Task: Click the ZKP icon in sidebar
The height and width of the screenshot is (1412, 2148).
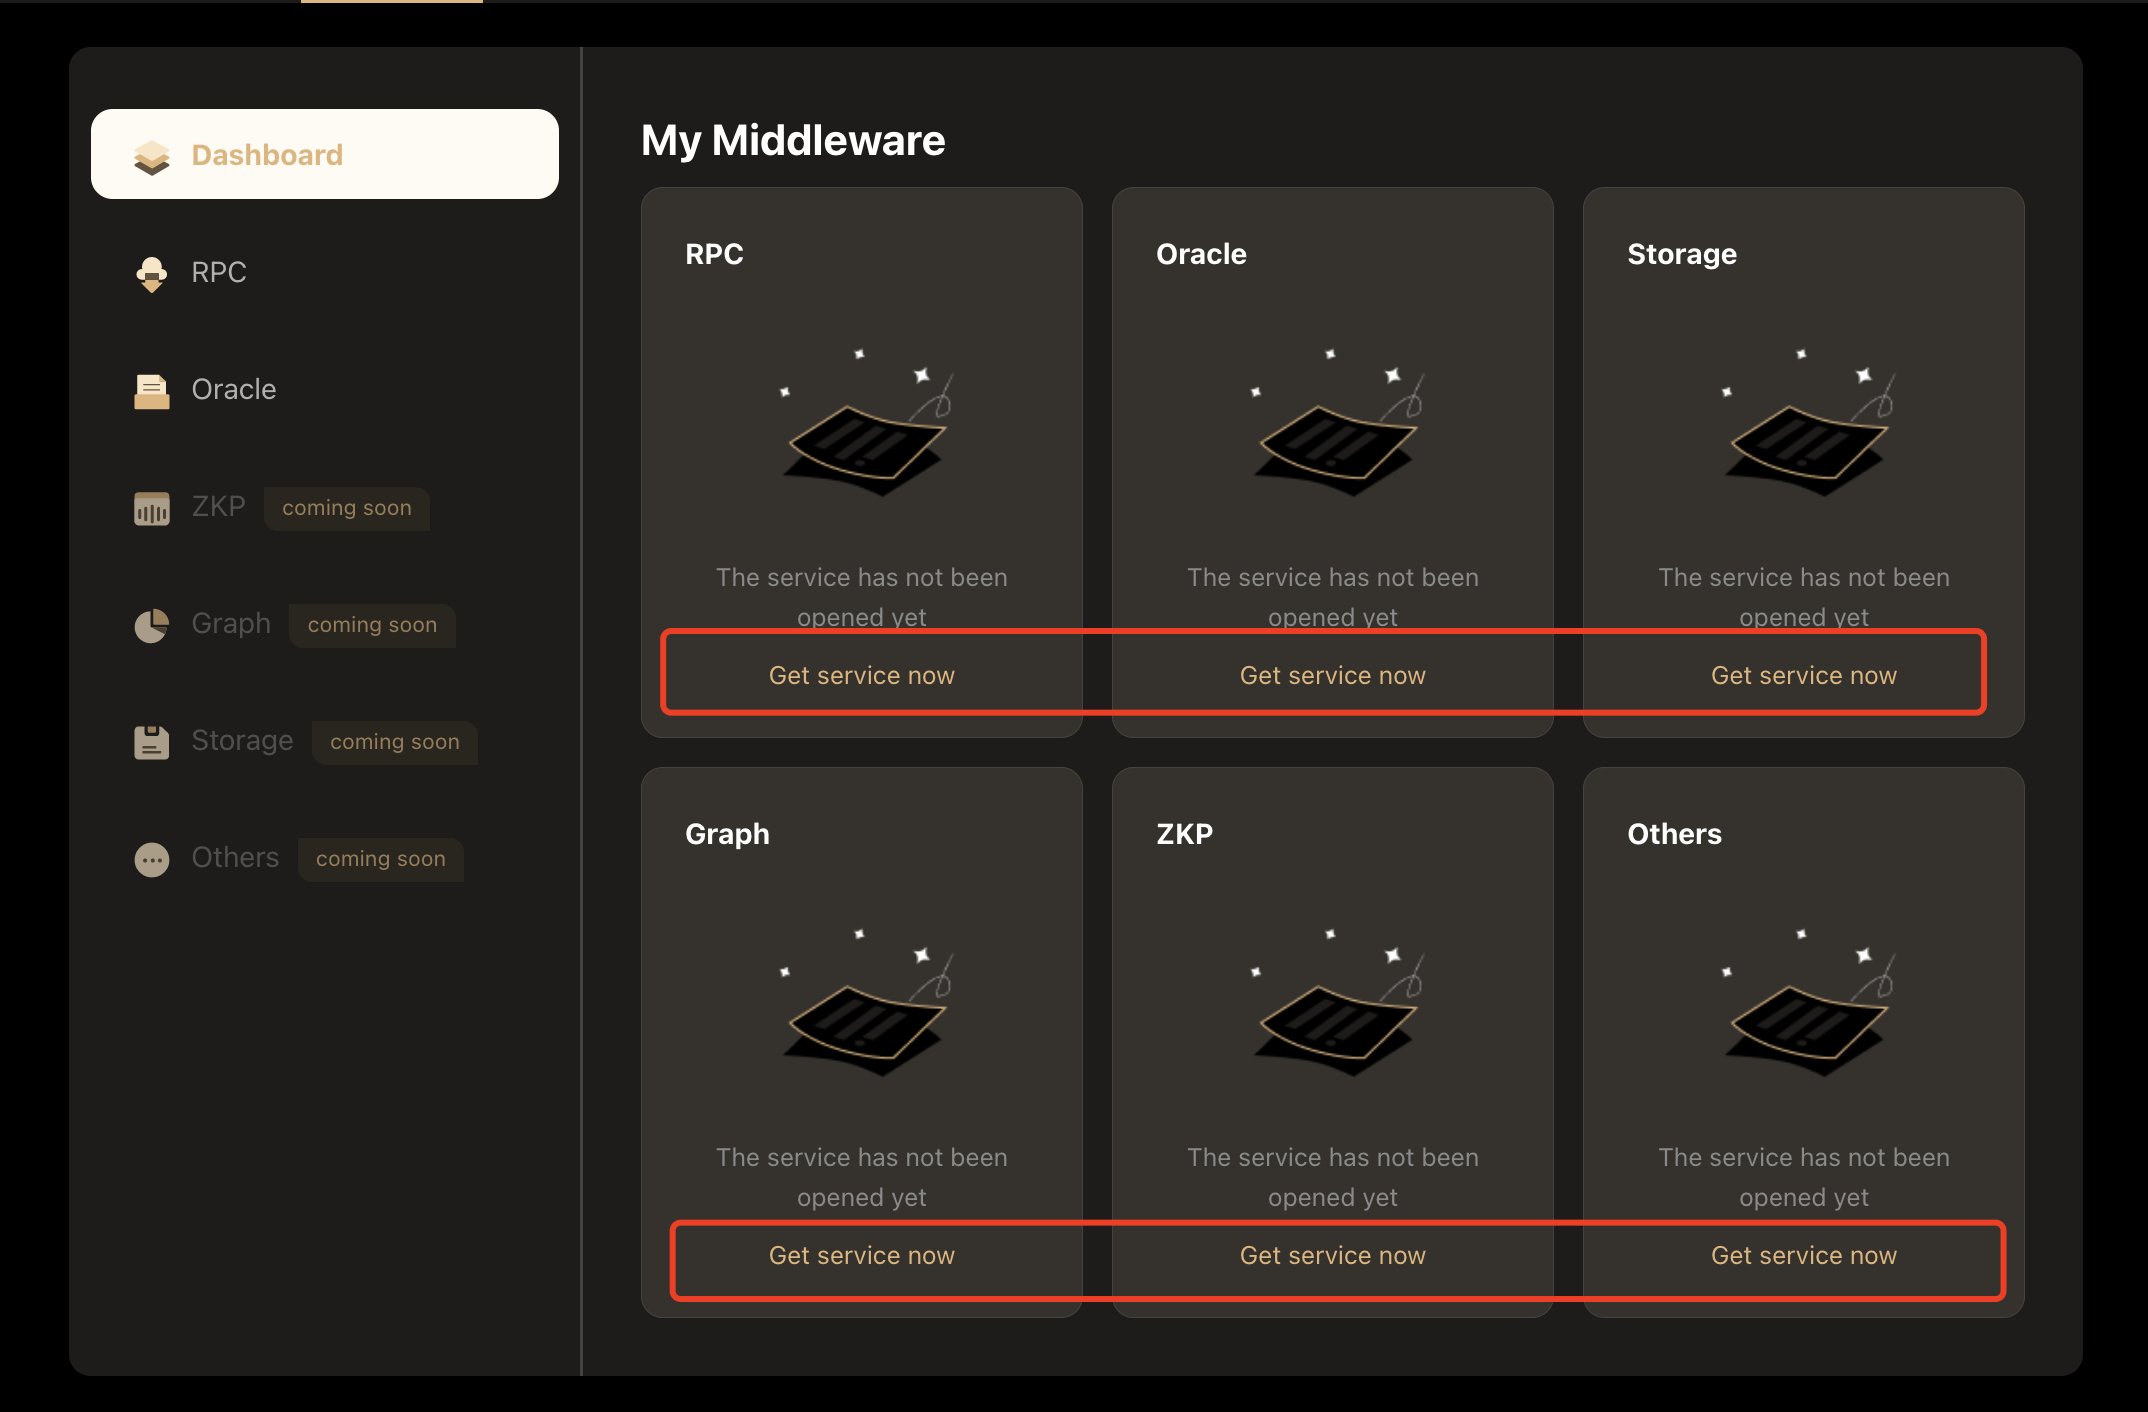Action: point(151,507)
